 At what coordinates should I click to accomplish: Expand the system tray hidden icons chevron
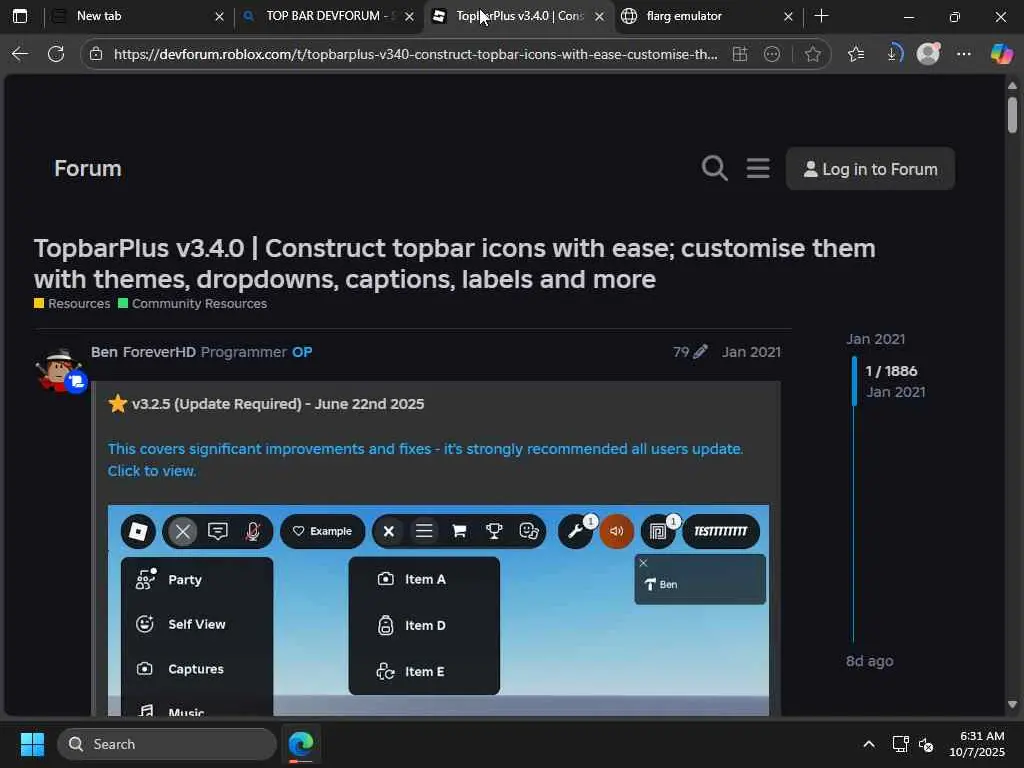[869, 744]
